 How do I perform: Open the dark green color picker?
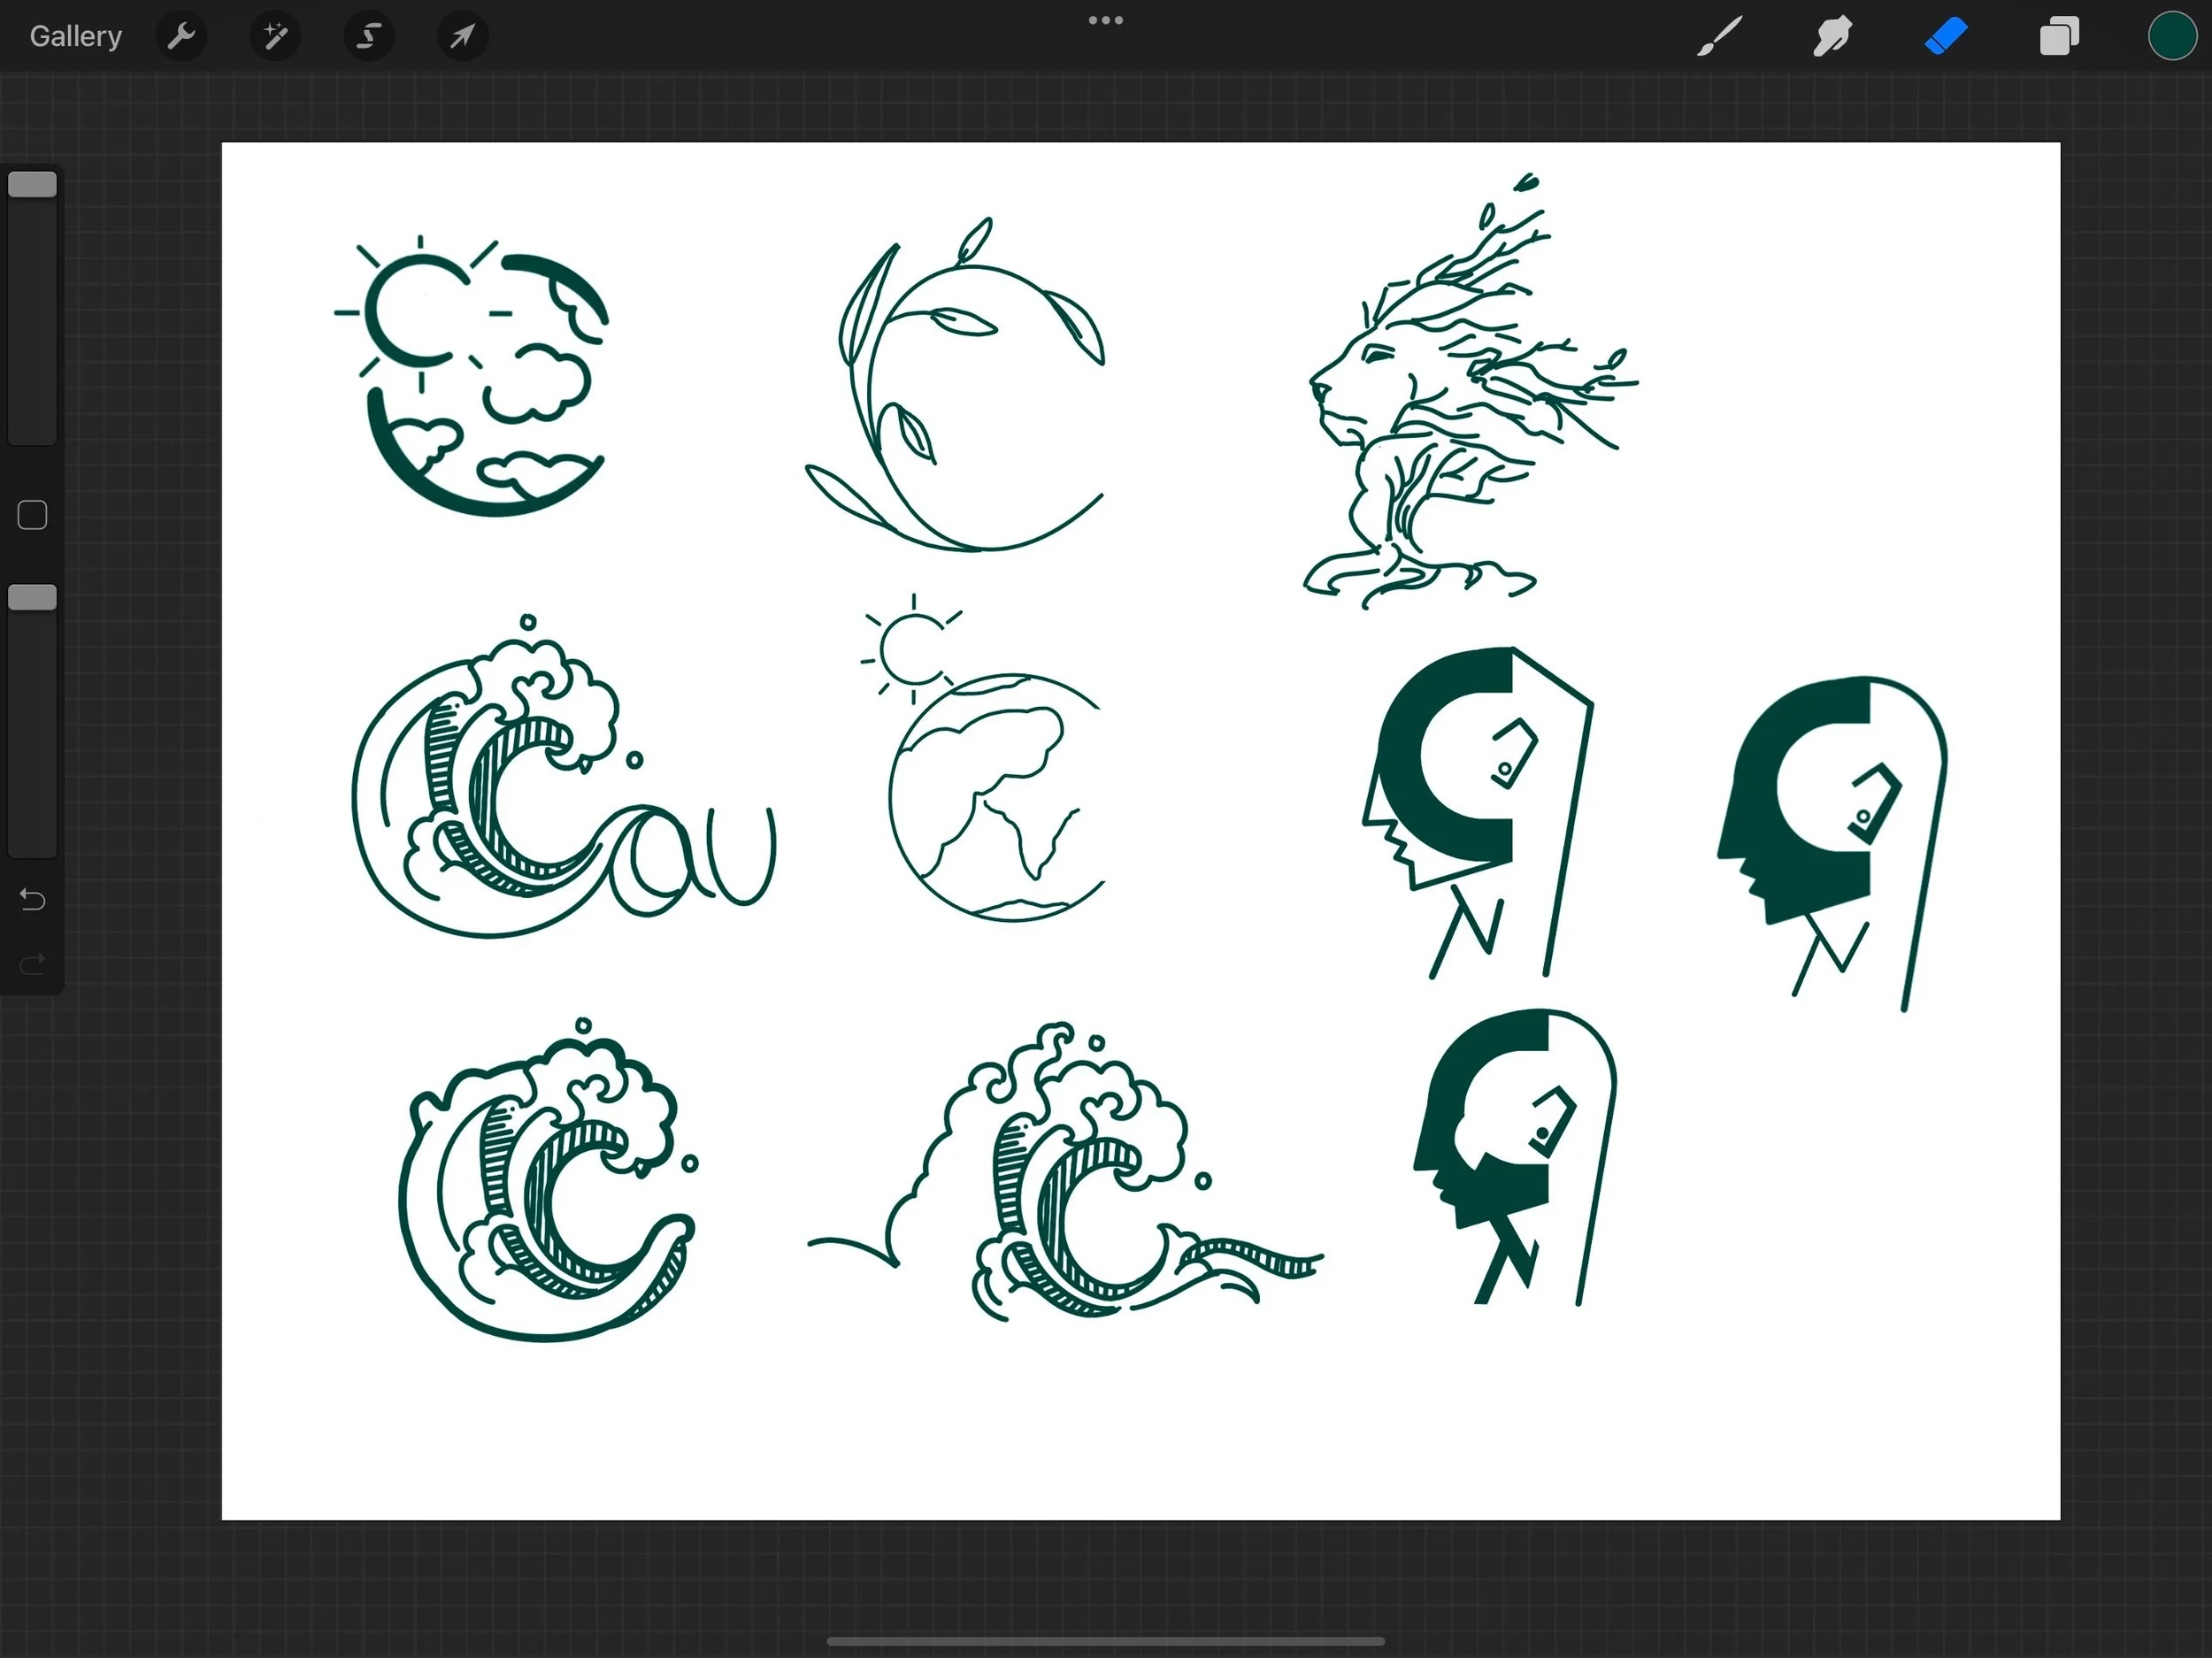pyautogui.click(x=2172, y=37)
